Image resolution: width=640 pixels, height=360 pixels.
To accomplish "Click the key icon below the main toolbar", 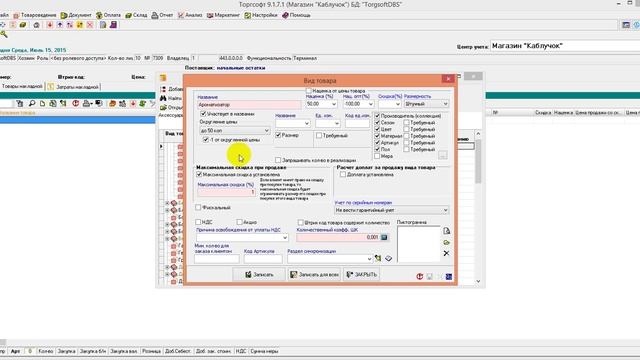I will tap(4, 35).
